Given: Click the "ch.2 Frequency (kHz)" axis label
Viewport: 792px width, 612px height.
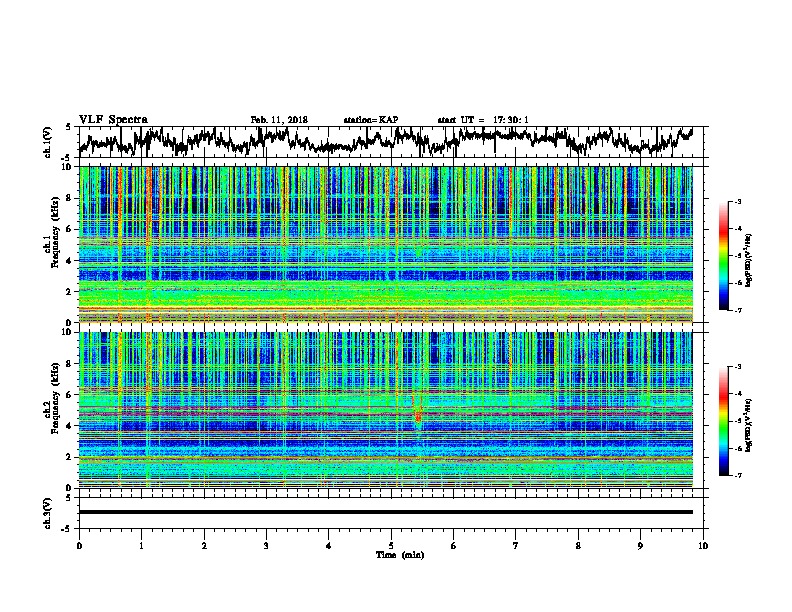Looking at the screenshot, I should click(51, 398).
